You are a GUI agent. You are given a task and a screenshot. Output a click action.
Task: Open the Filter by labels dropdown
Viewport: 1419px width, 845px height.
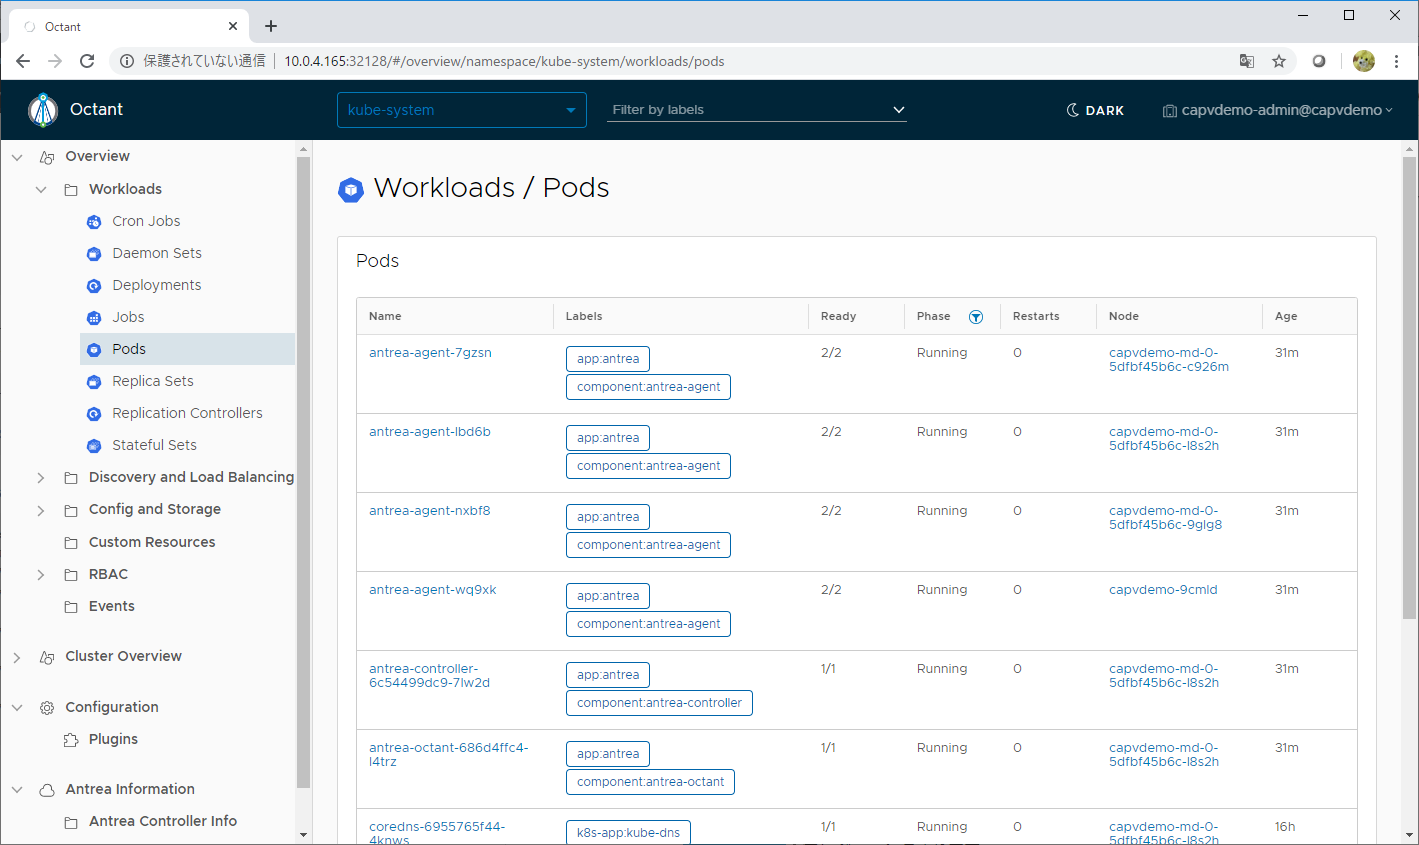[x=757, y=110]
